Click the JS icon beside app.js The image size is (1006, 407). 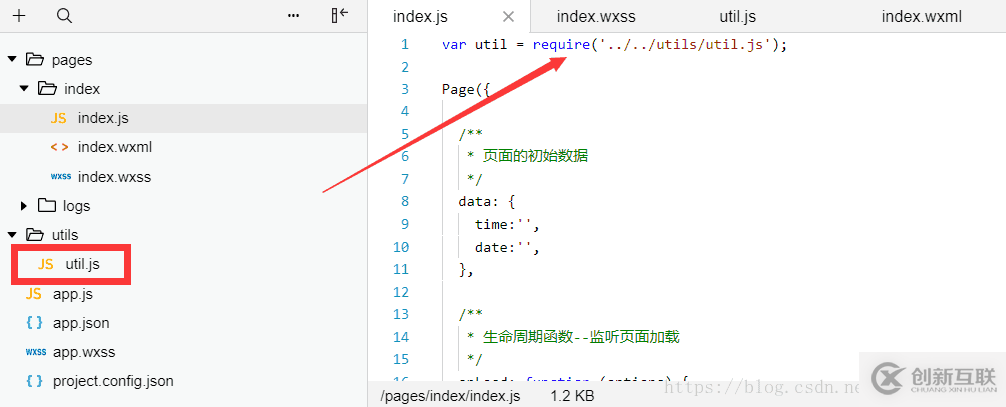tap(33, 294)
